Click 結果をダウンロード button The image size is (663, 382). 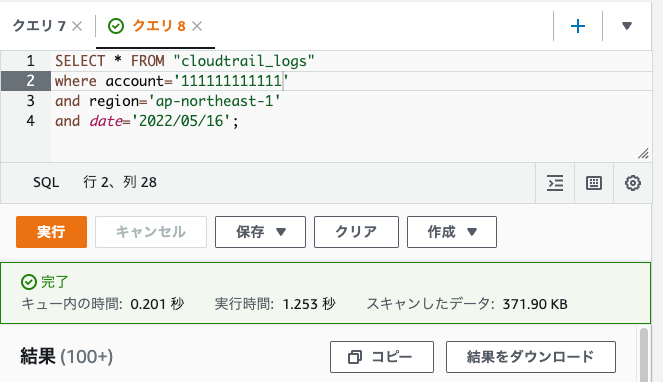coord(531,357)
